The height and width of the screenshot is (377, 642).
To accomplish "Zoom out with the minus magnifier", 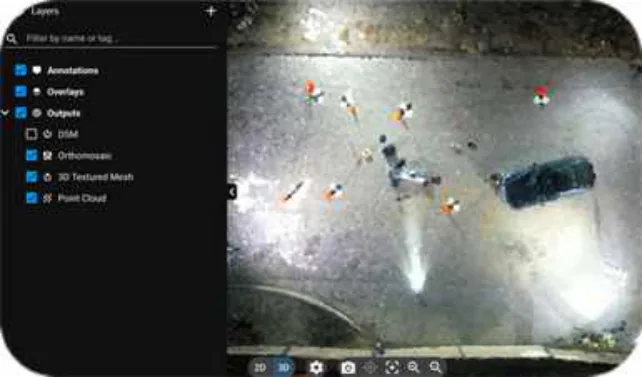I will (x=414, y=368).
